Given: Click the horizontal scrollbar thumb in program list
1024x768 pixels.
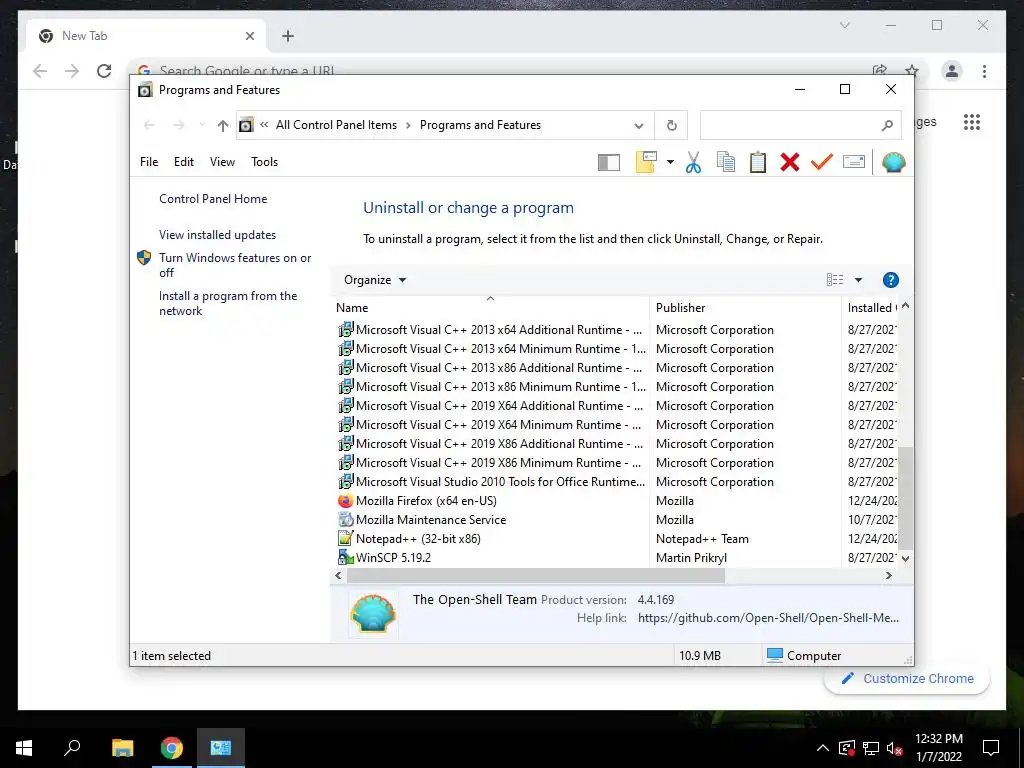Looking at the screenshot, I should [x=536, y=576].
